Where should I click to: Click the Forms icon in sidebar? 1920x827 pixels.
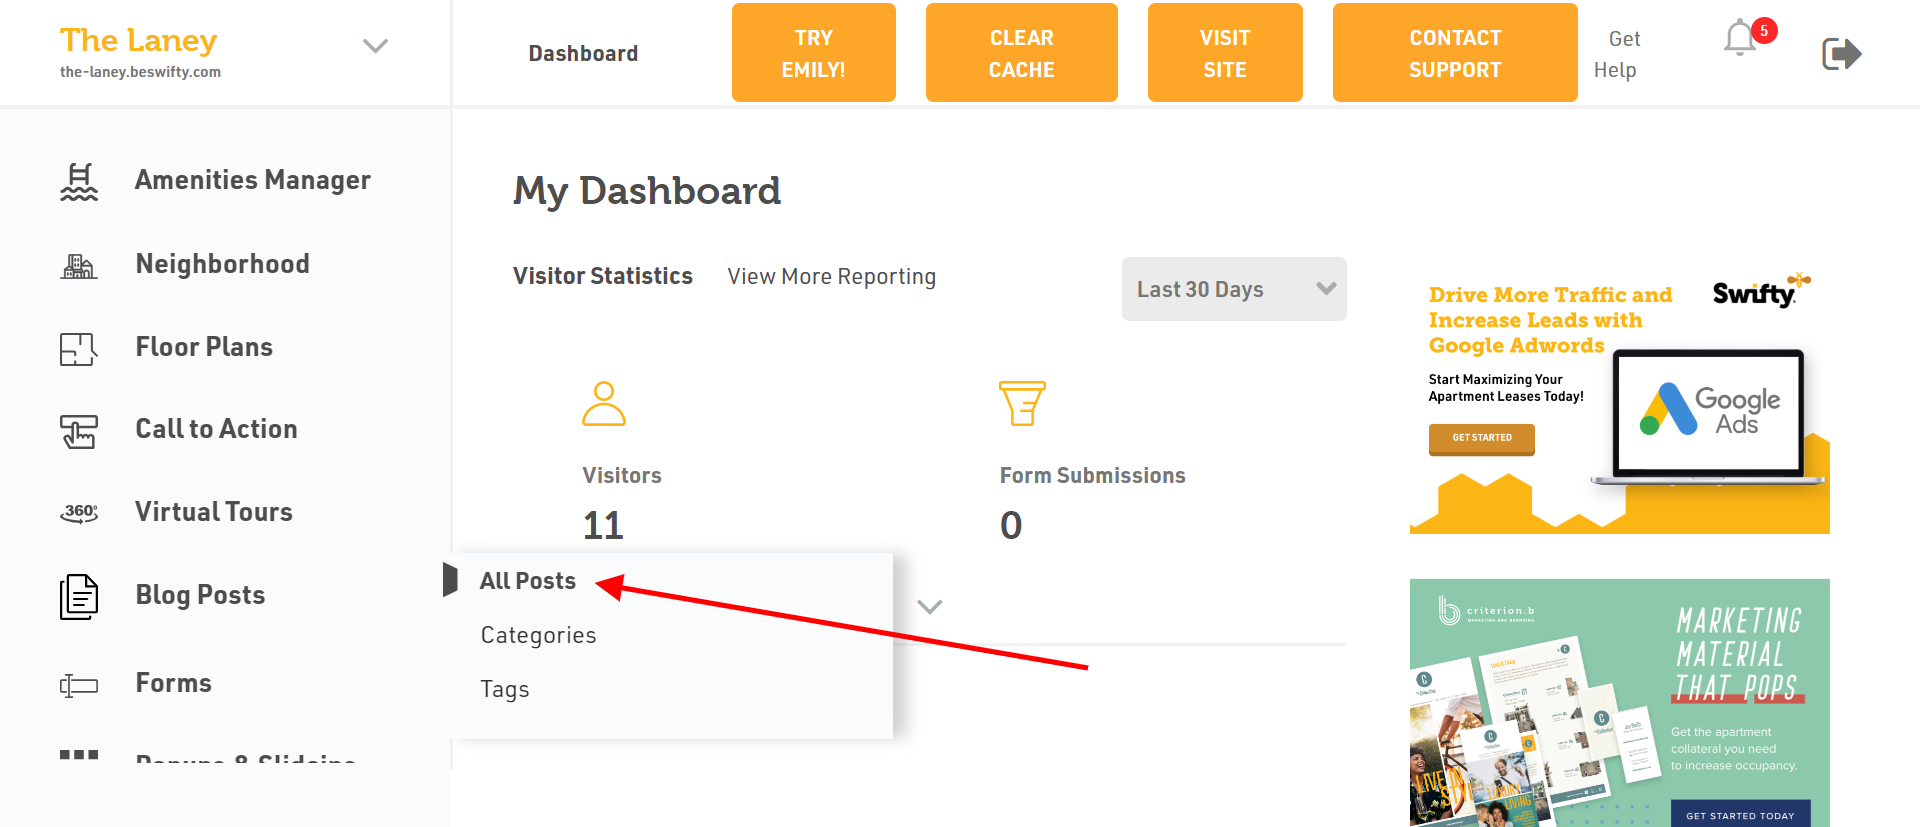[x=79, y=685]
